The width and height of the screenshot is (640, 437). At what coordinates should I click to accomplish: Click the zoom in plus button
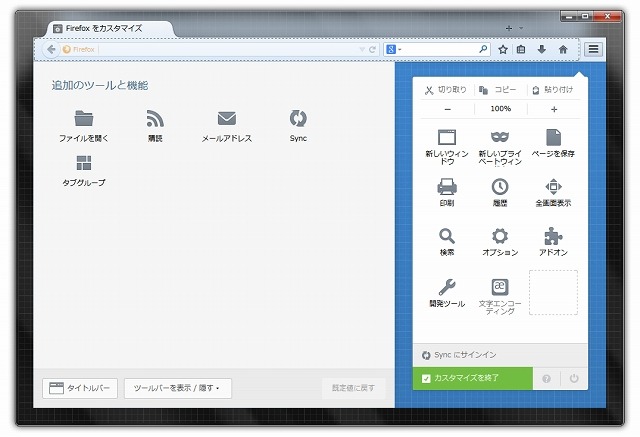(554, 109)
